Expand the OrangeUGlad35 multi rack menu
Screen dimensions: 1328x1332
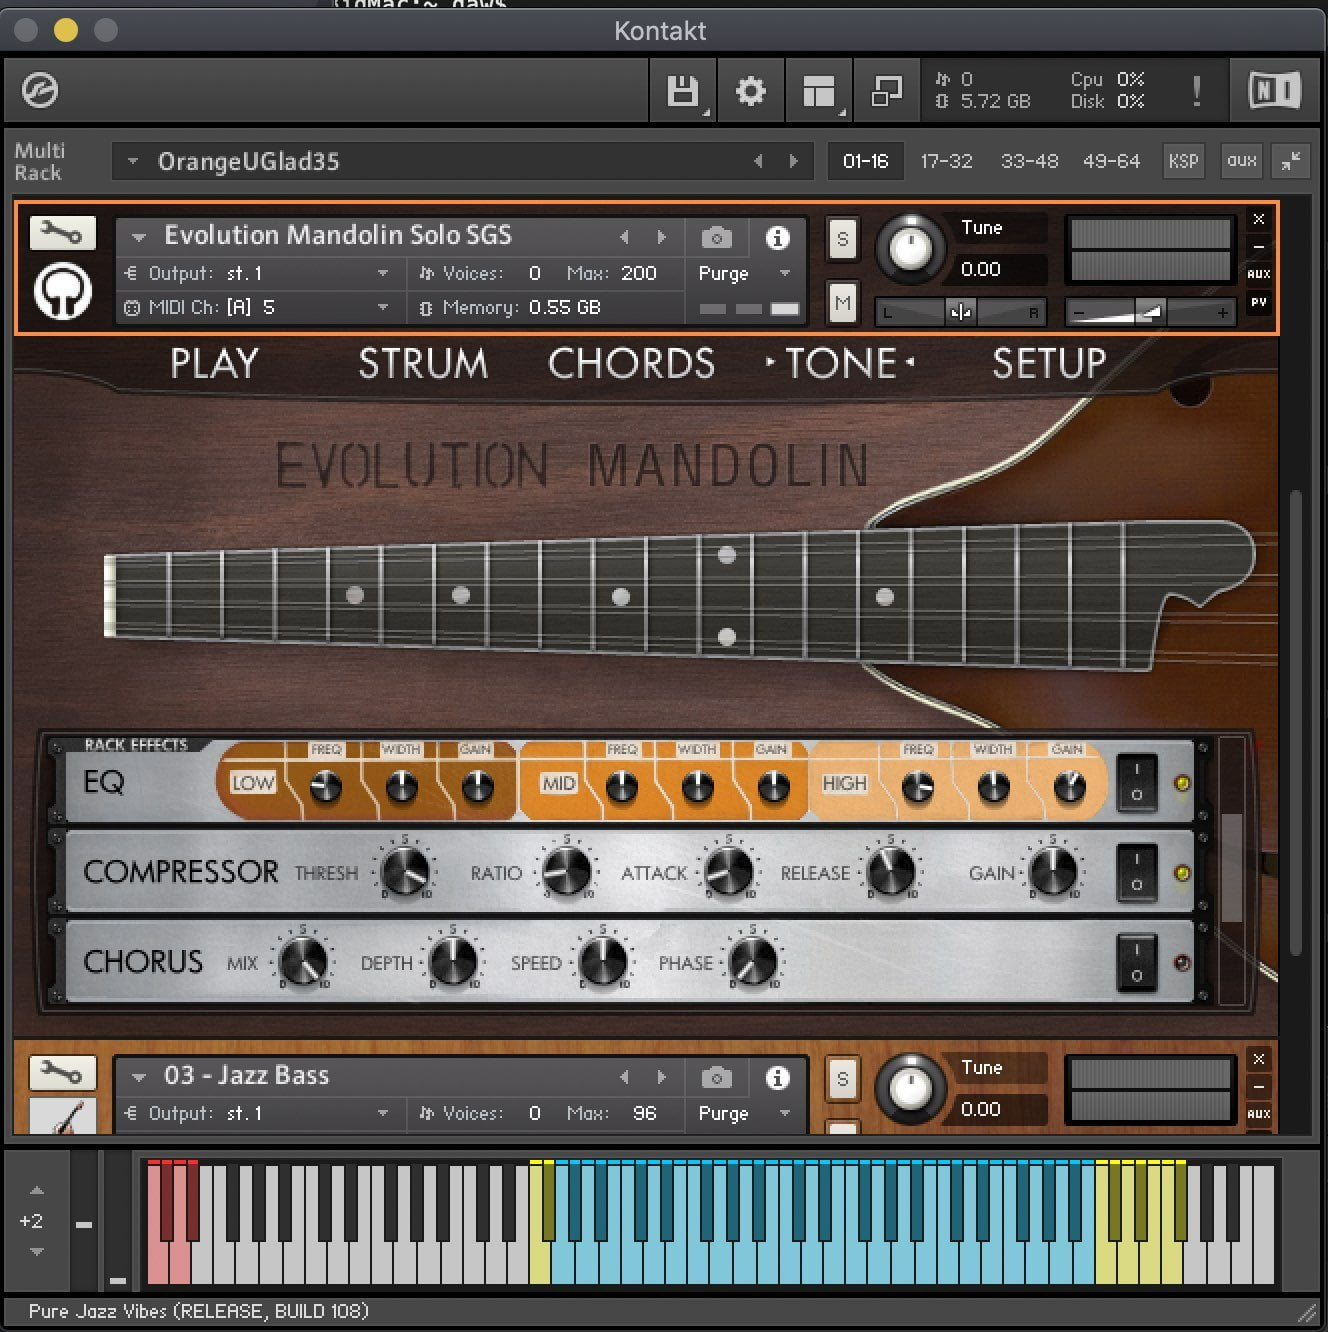pos(132,161)
